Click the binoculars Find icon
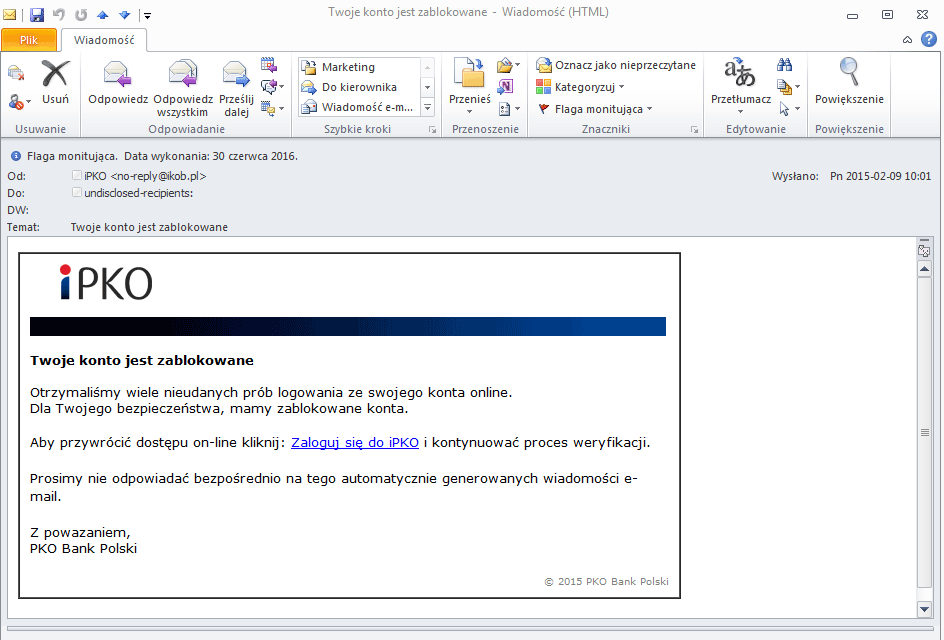 pyautogui.click(x=784, y=64)
